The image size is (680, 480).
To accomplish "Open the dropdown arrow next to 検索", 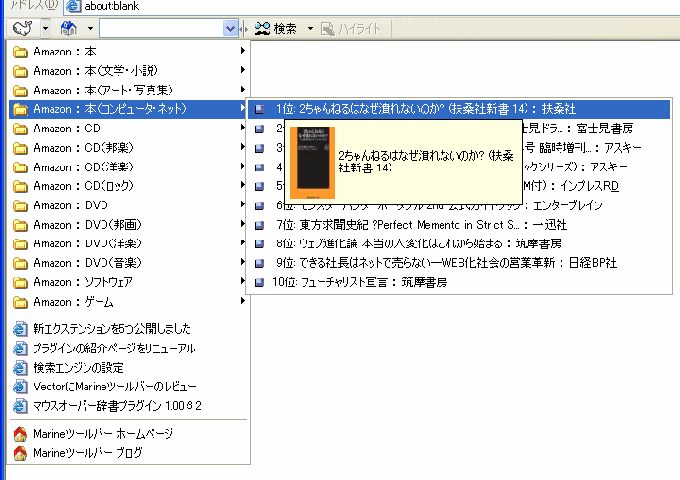I will coord(310,29).
